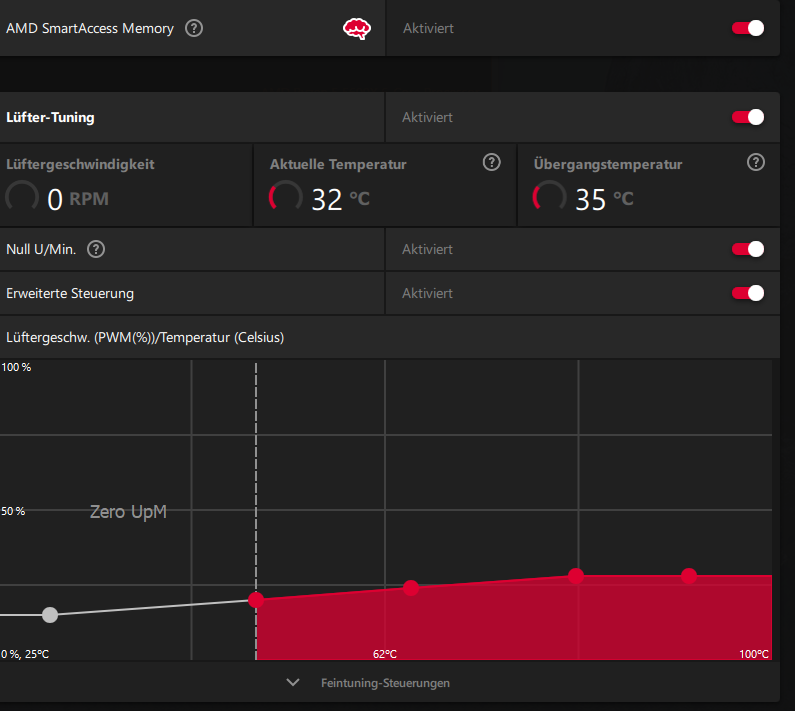Click the red brain icon beside SmartAccess Memory

357,29
